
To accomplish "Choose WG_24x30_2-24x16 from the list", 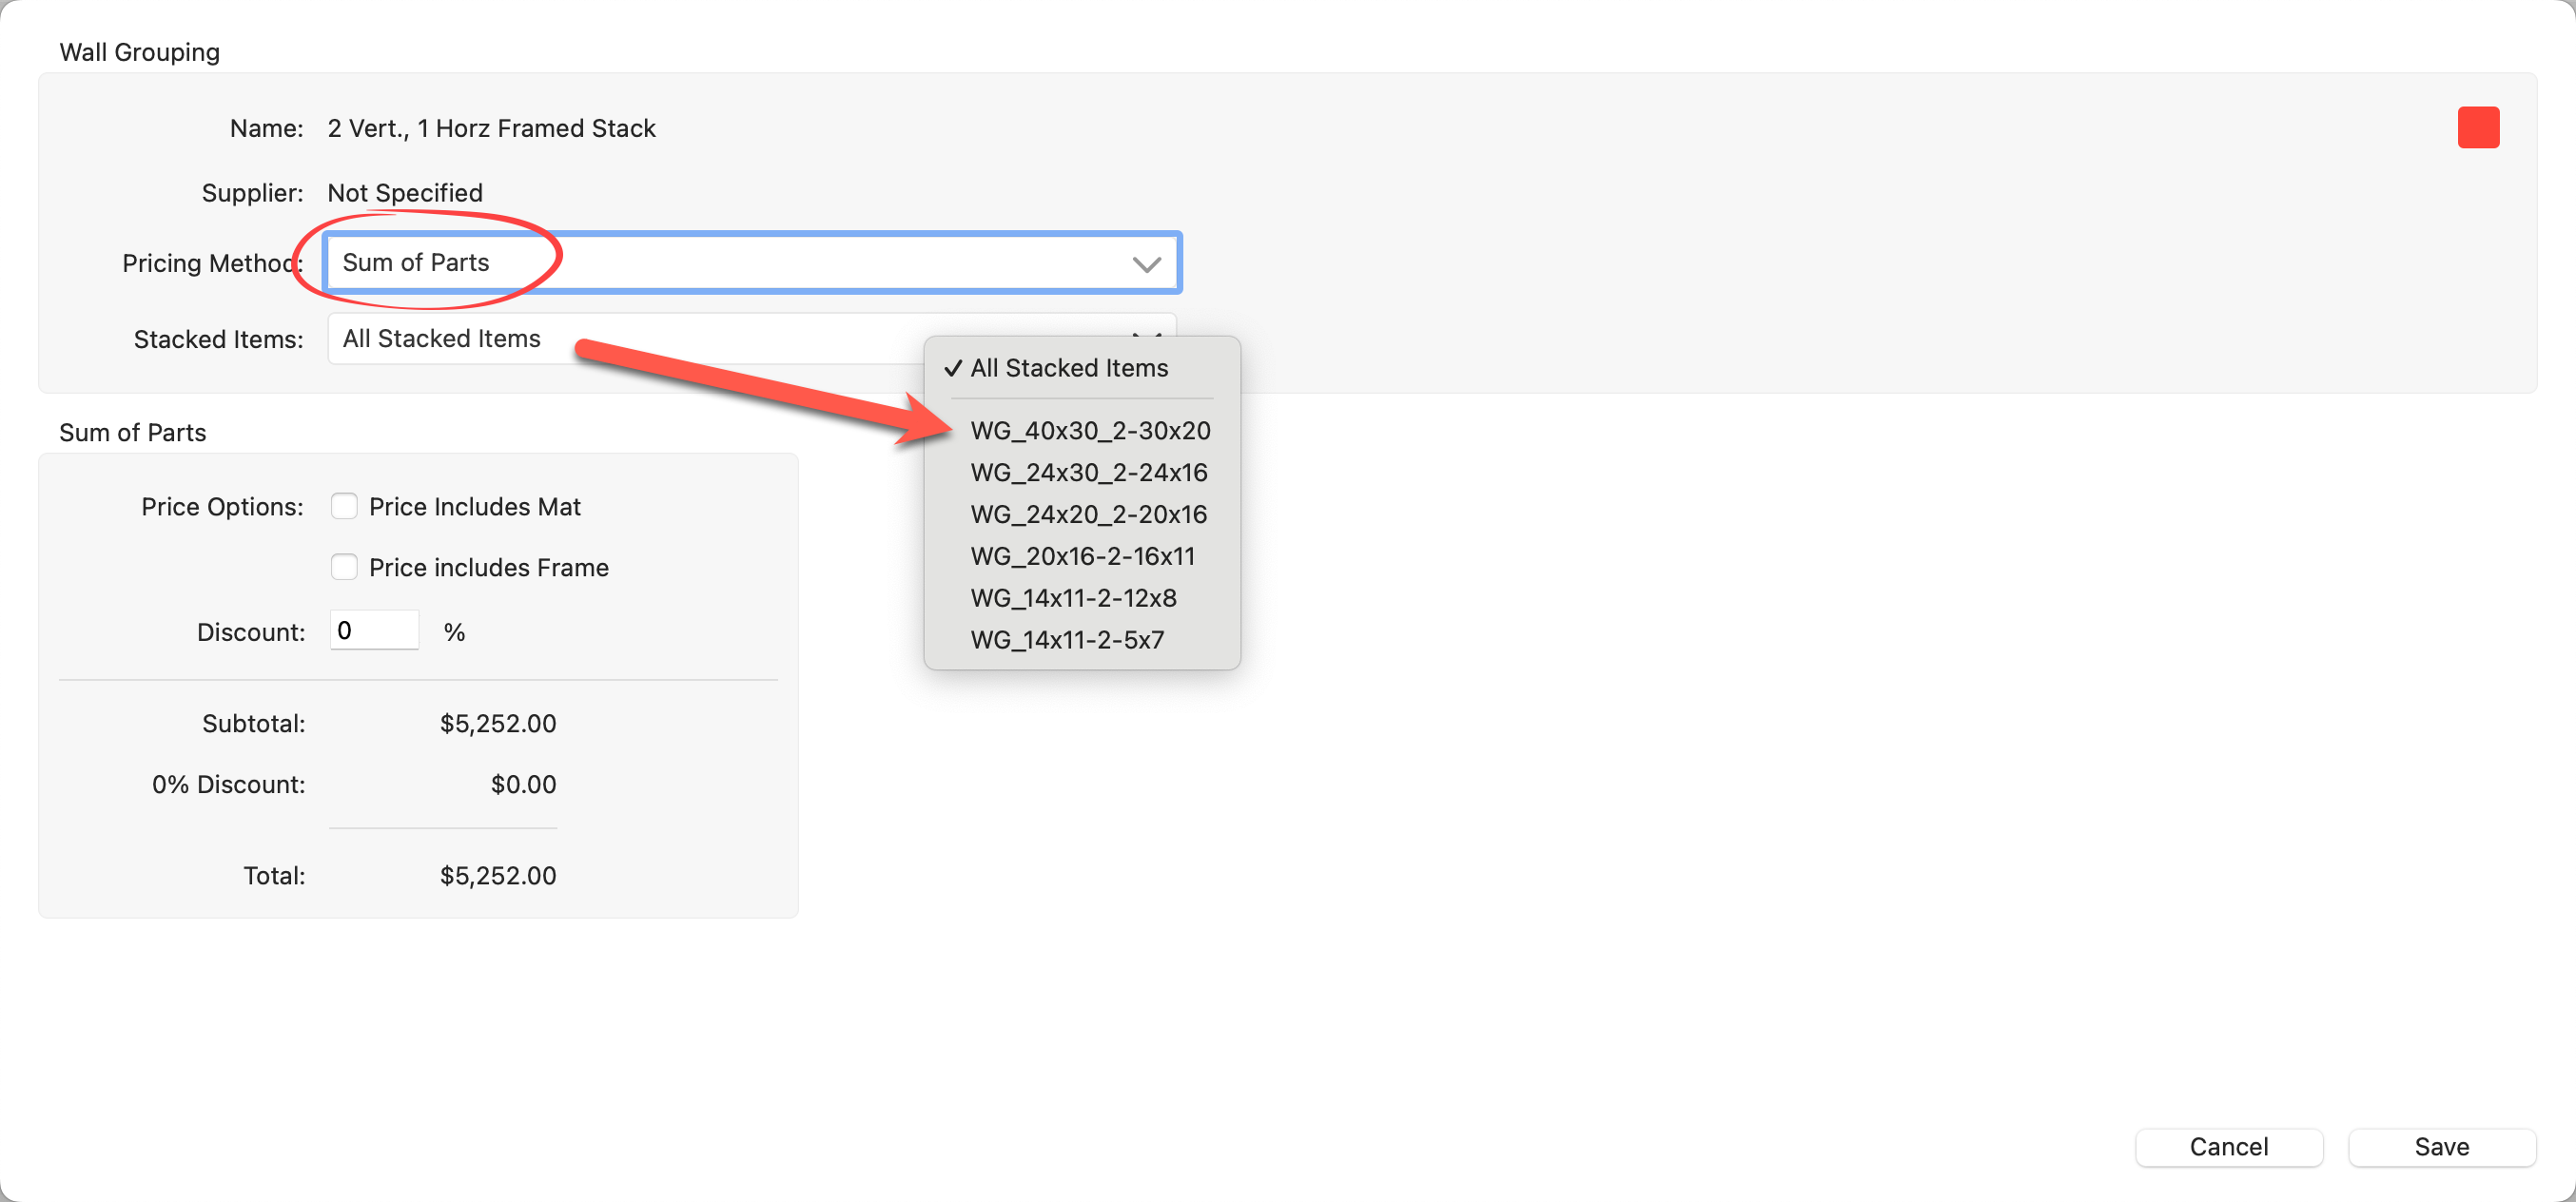I will tap(1088, 473).
